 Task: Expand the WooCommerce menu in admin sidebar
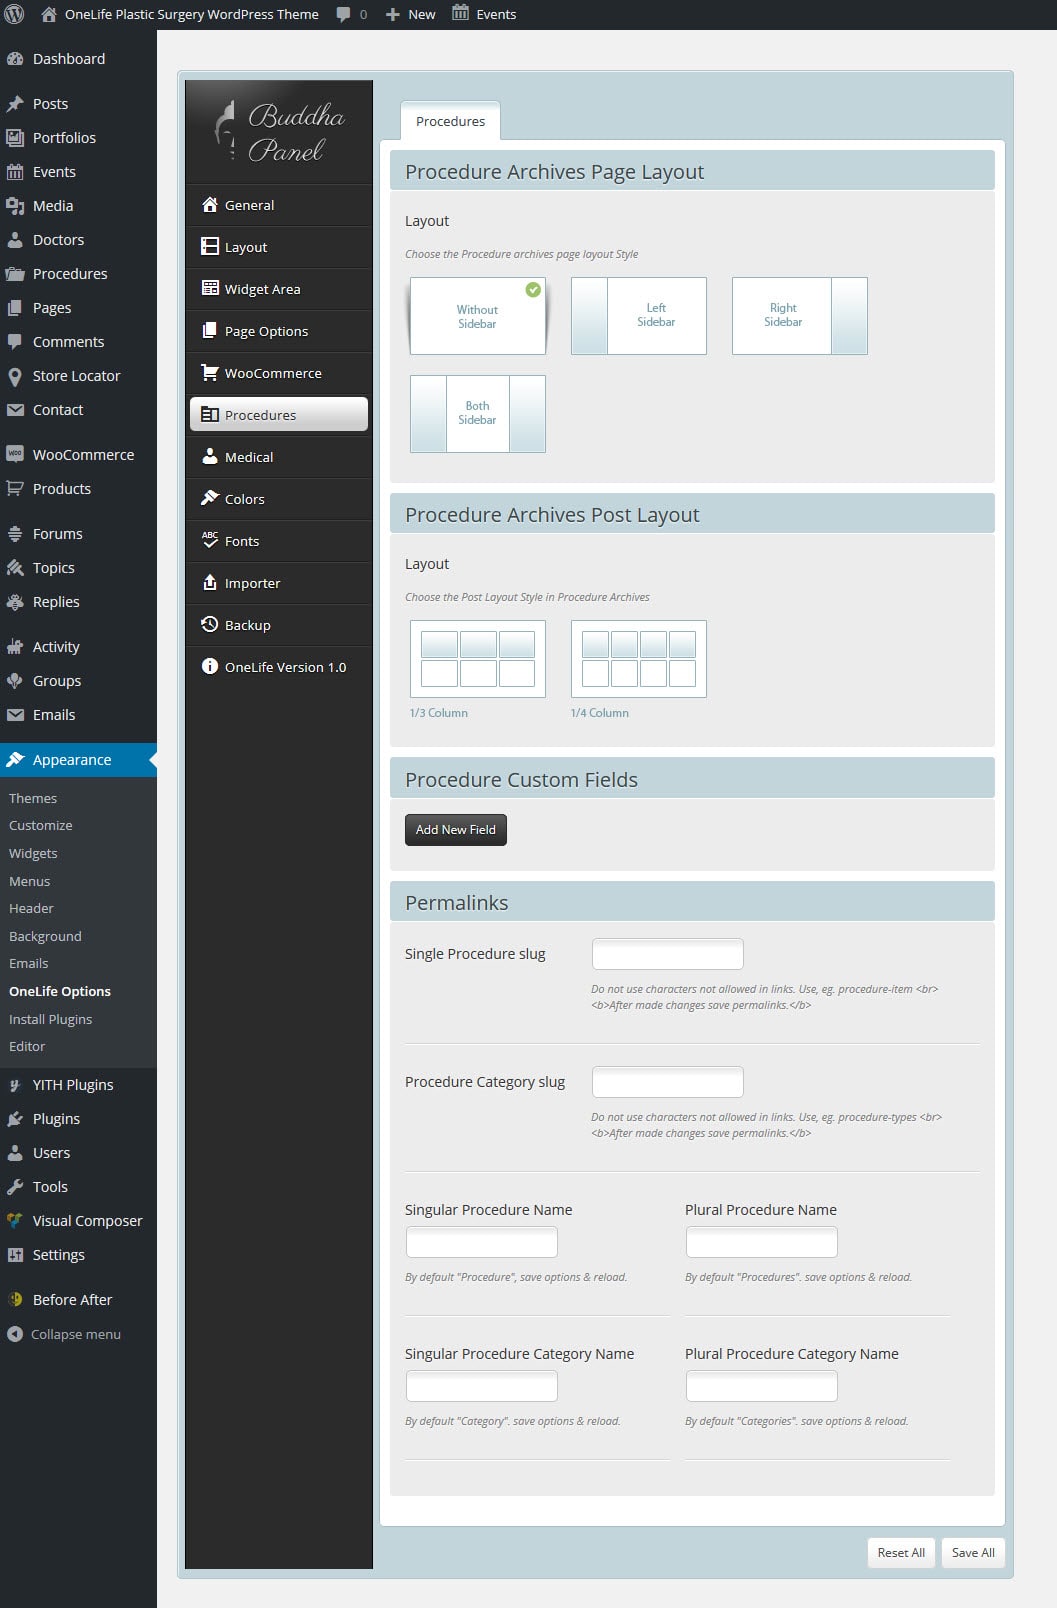(83, 455)
